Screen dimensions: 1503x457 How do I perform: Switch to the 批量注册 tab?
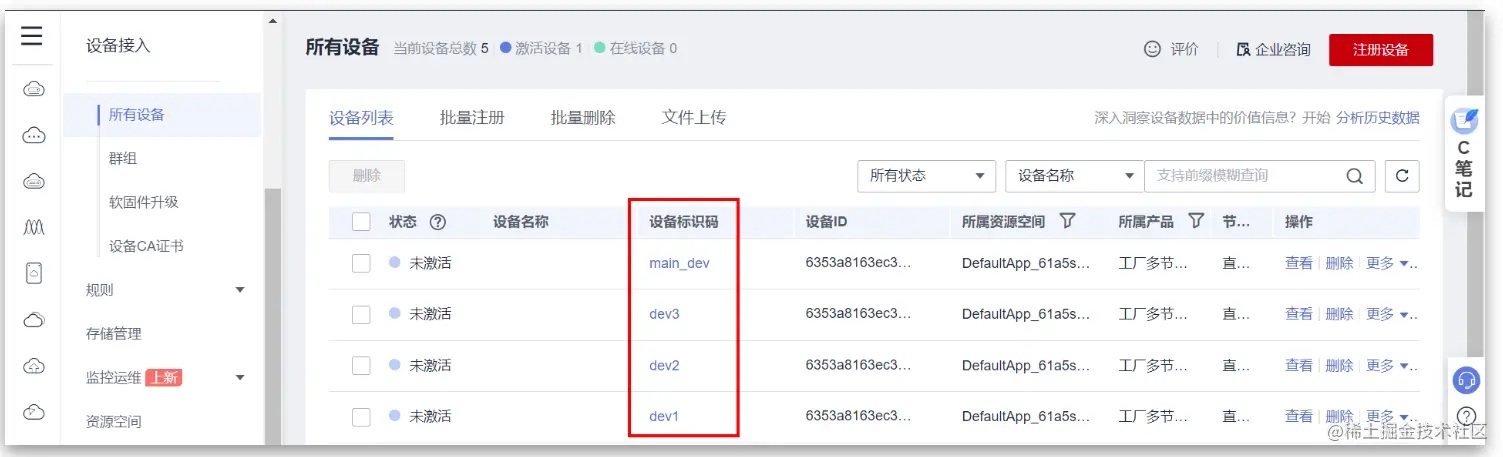472,118
